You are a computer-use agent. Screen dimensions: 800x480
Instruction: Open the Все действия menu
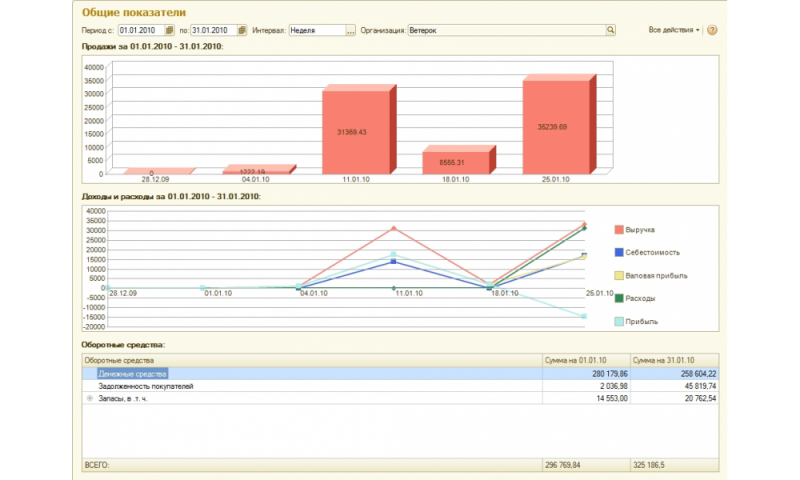pyautogui.click(x=674, y=31)
